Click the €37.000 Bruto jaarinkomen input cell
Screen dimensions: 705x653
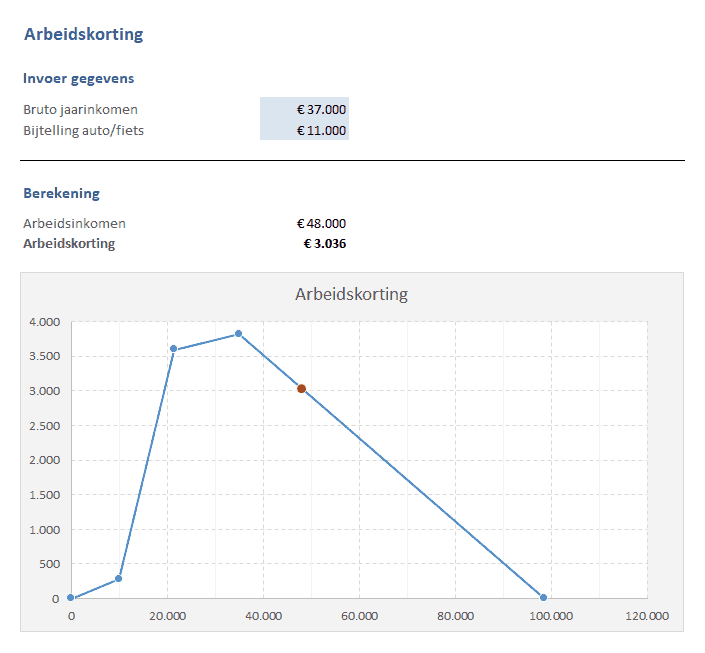tap(304, 109)
